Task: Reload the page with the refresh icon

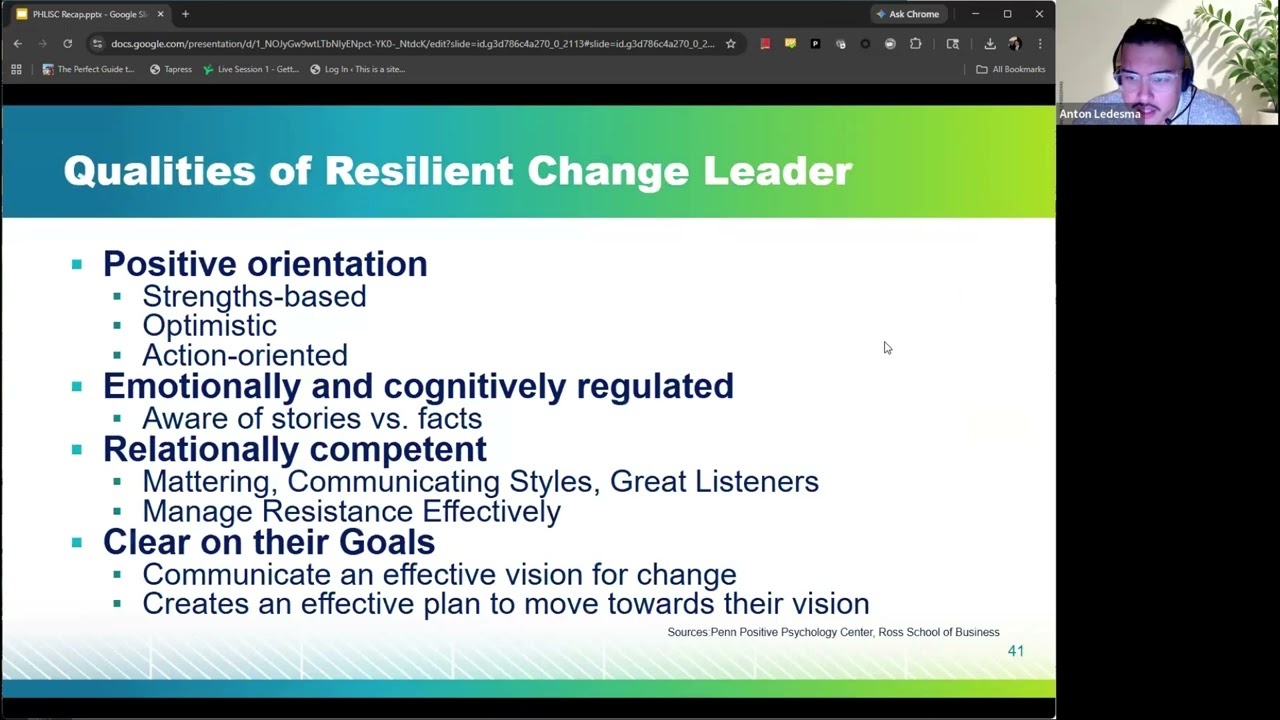Action: coord(67,44)
